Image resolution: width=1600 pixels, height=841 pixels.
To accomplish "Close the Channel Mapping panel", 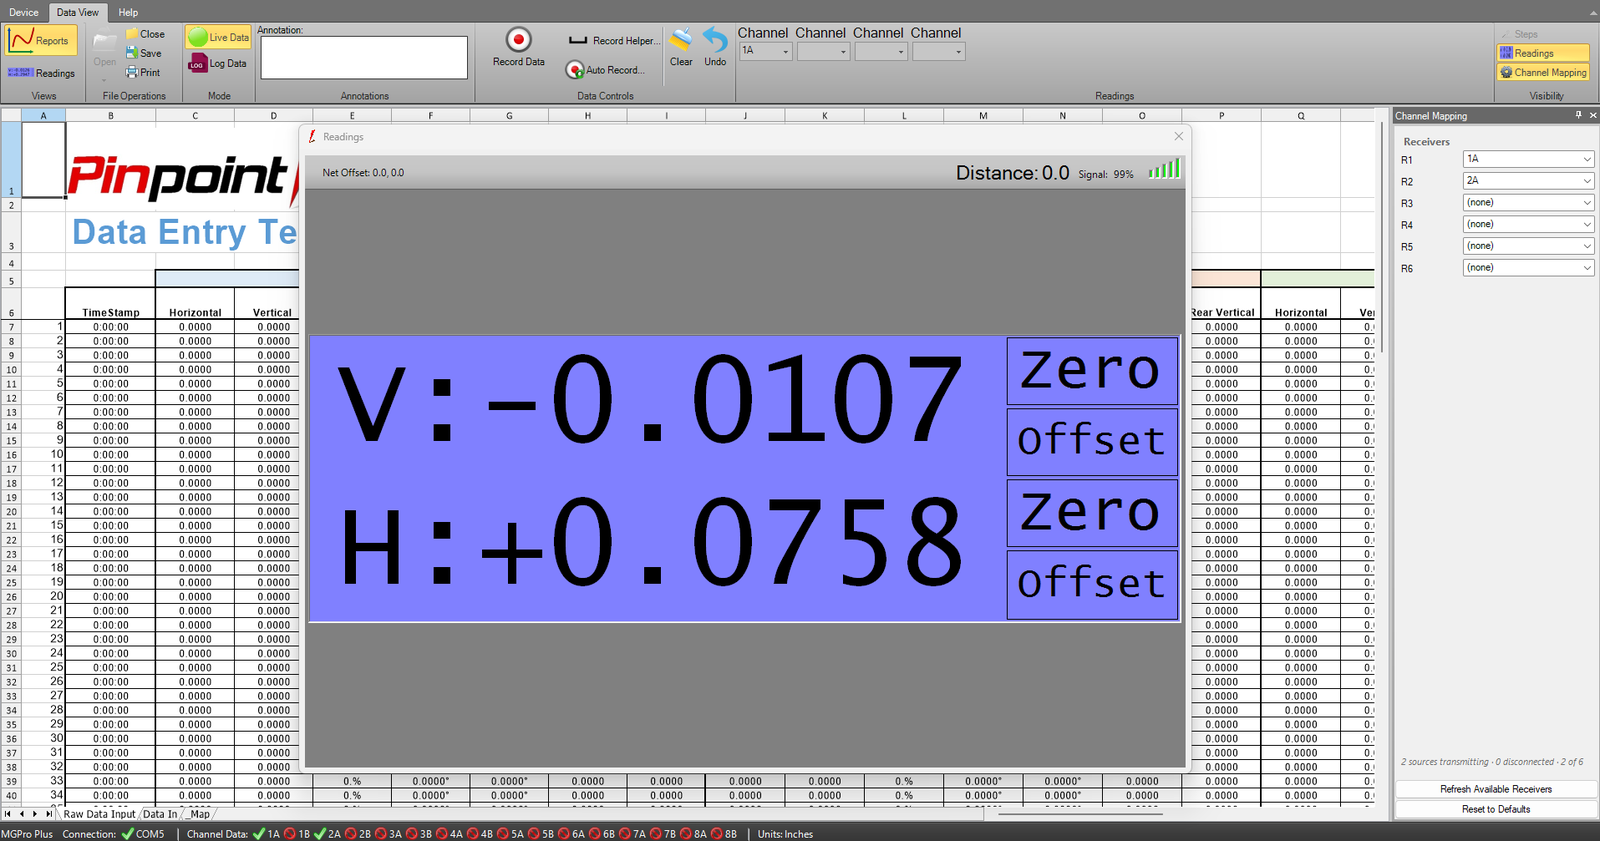I will tap(1593, 115).
